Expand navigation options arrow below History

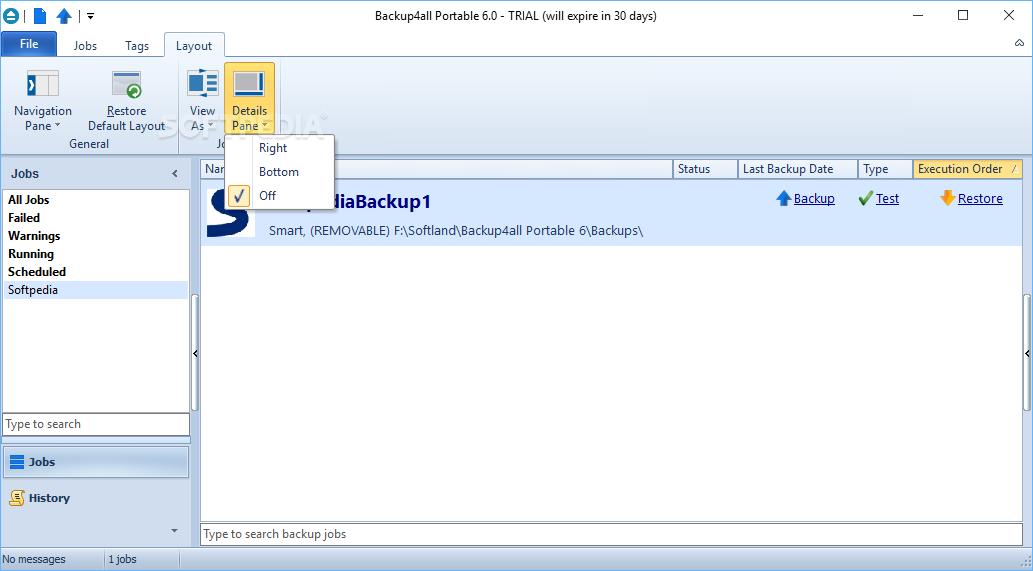(x=175, y=531)
